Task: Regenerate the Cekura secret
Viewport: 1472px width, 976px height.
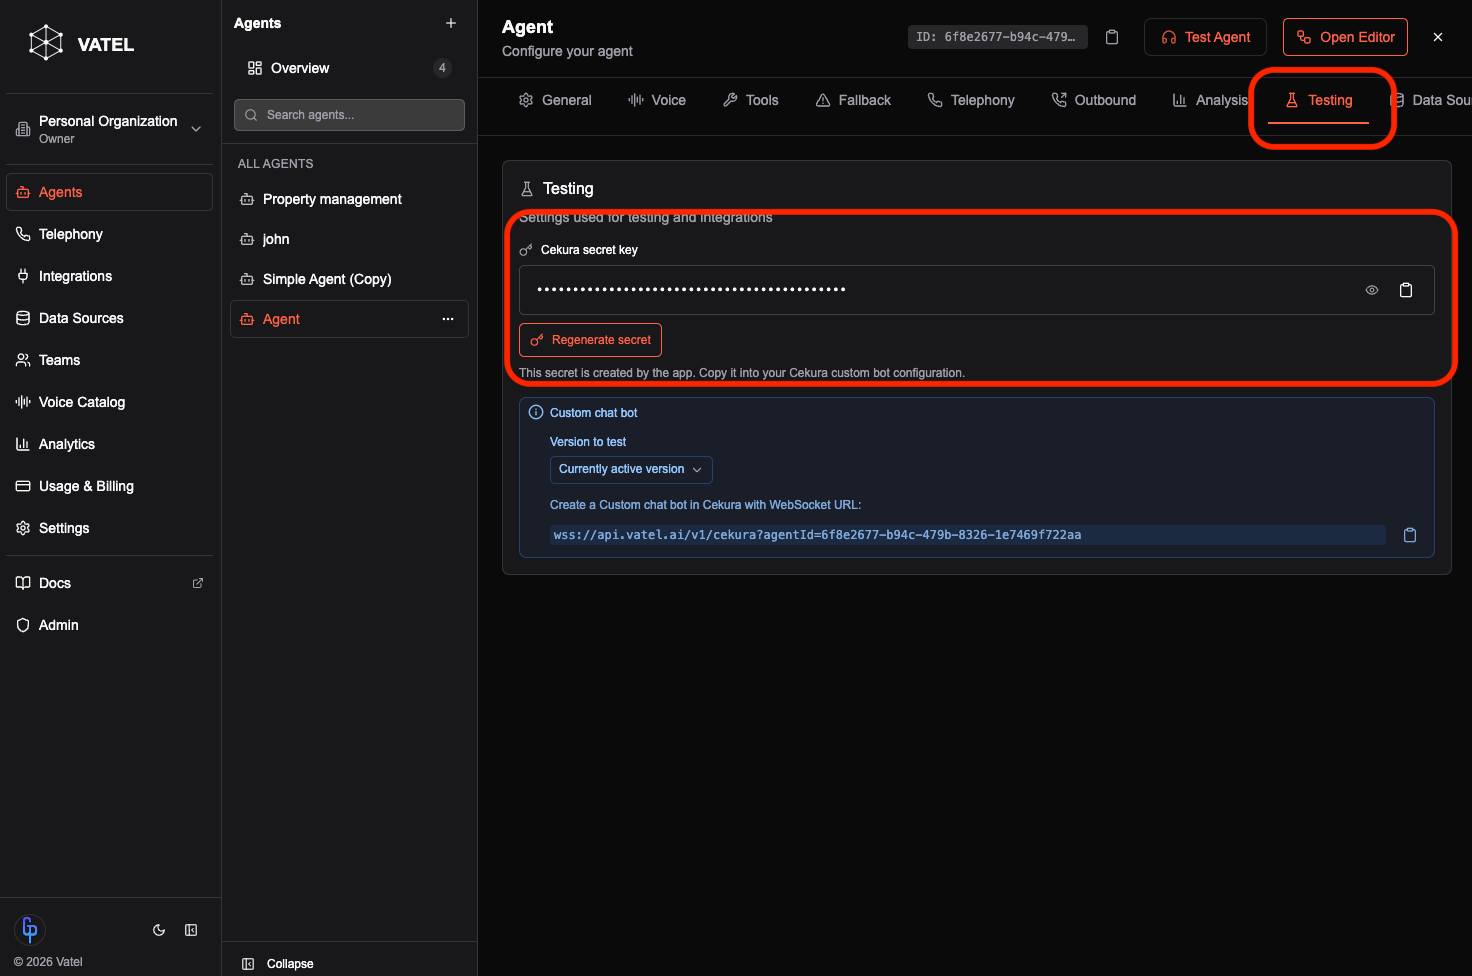Action: 590,340
